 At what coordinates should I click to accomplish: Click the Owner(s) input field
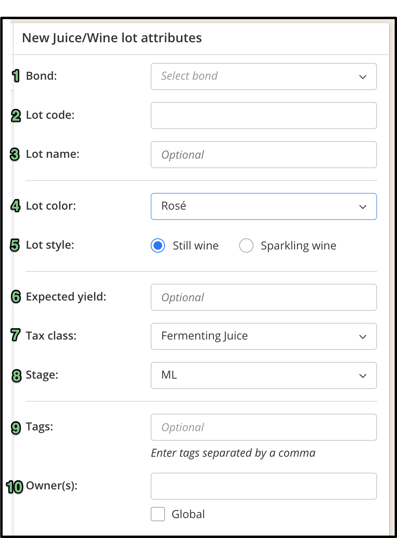tap(264, 486)
